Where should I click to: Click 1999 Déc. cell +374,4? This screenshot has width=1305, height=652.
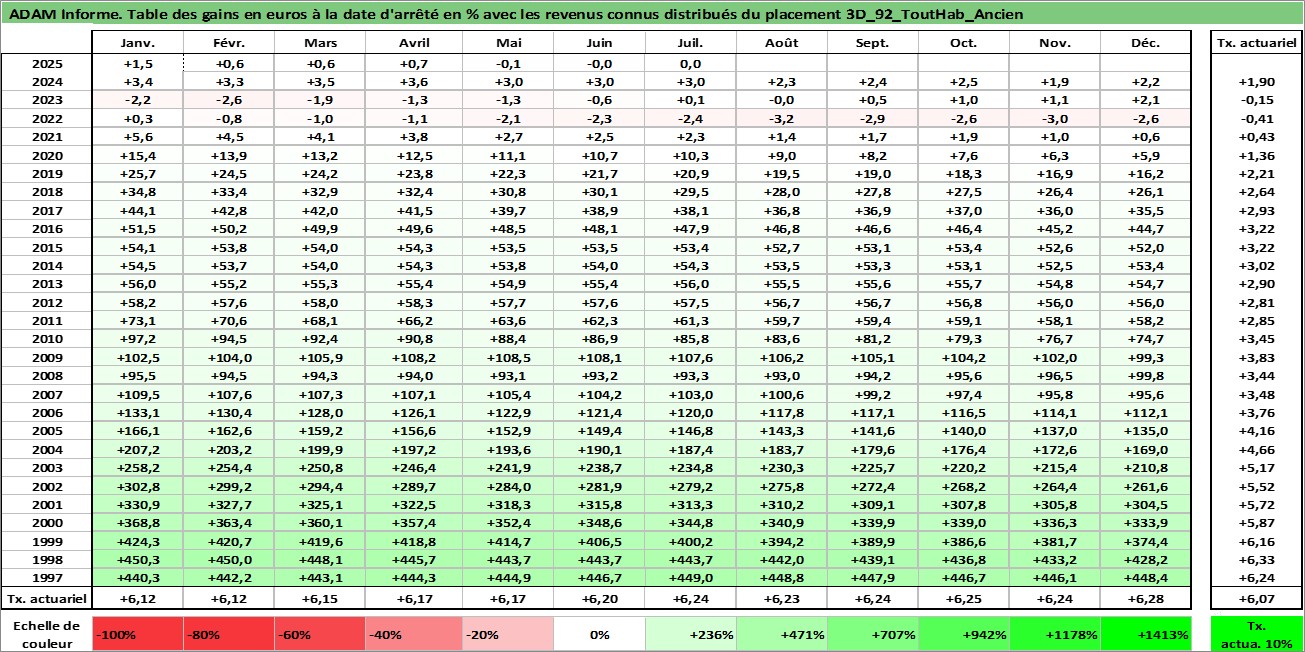tap(1145, 542)
